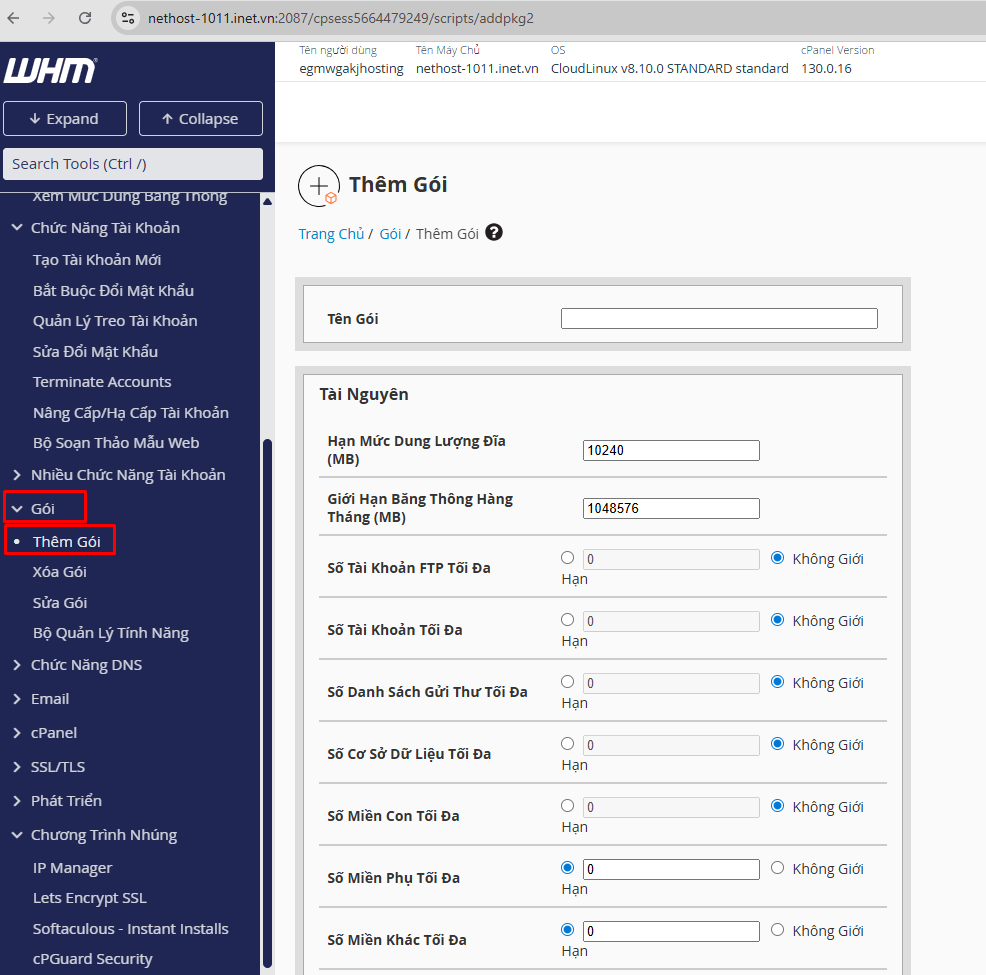The width and height of the screenshot is (986, 975).
Task: Open Tạo Tài Khoản Mới
Action: coord(97,260)
